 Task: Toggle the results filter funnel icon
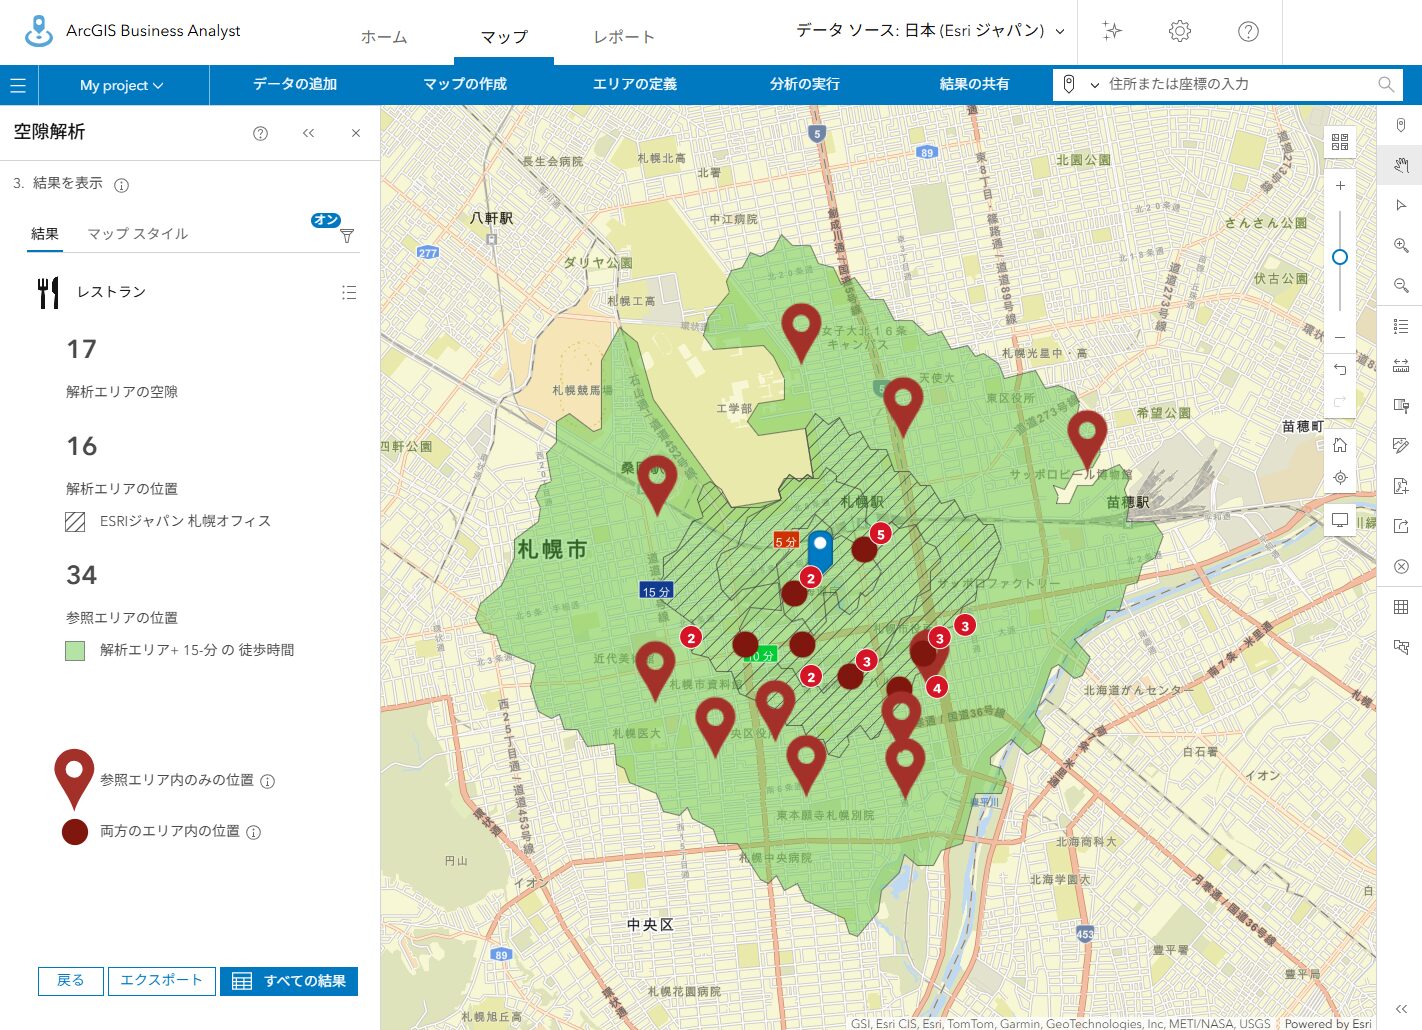(x=347, y=236)
